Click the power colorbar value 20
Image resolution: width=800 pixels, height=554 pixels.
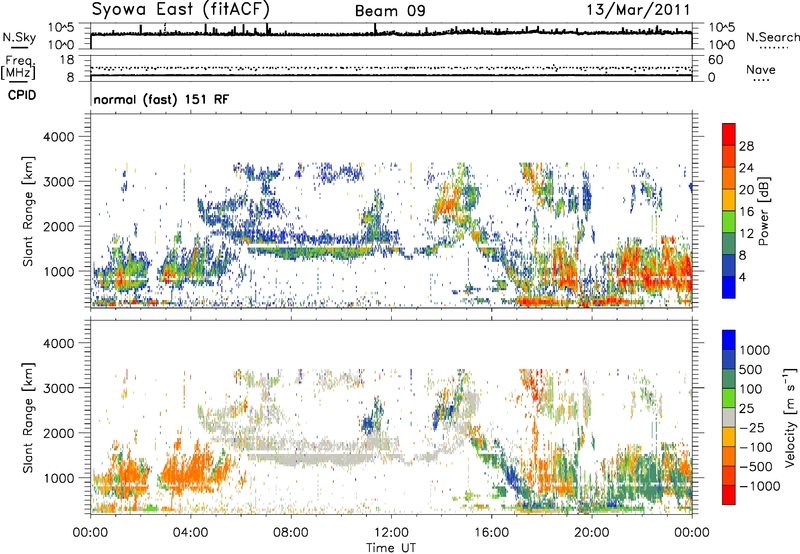746,190
